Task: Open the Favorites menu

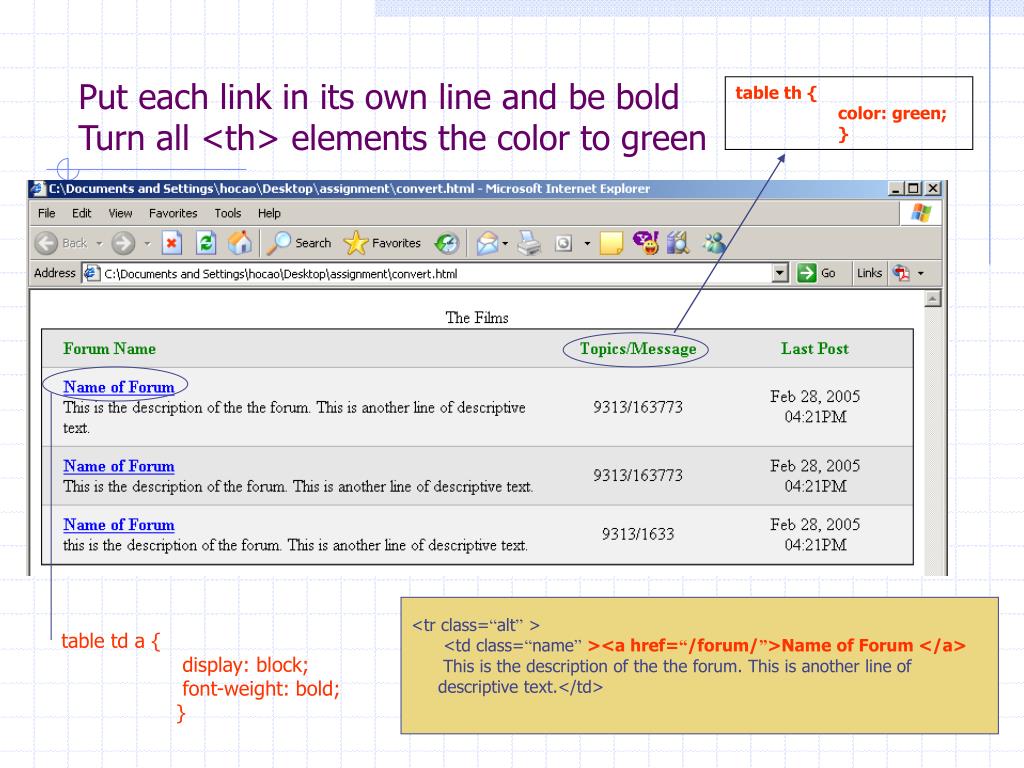Action: pyautogui.click(x=173, y=213)
